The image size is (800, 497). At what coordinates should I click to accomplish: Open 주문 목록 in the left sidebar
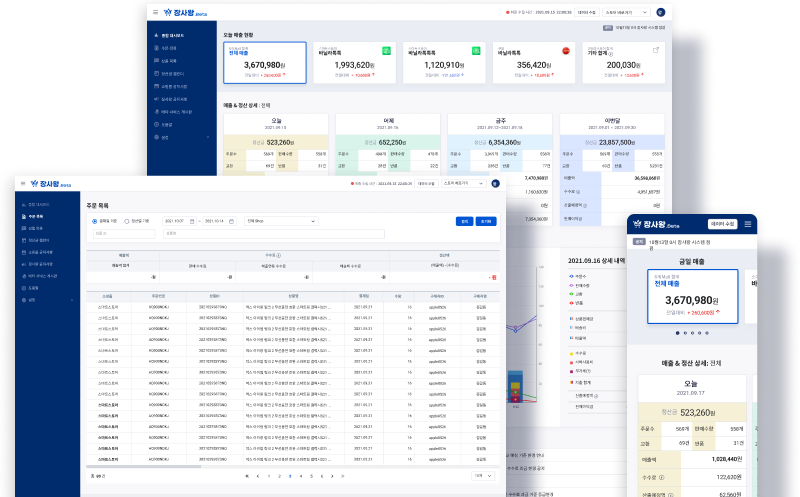point(35,215)
